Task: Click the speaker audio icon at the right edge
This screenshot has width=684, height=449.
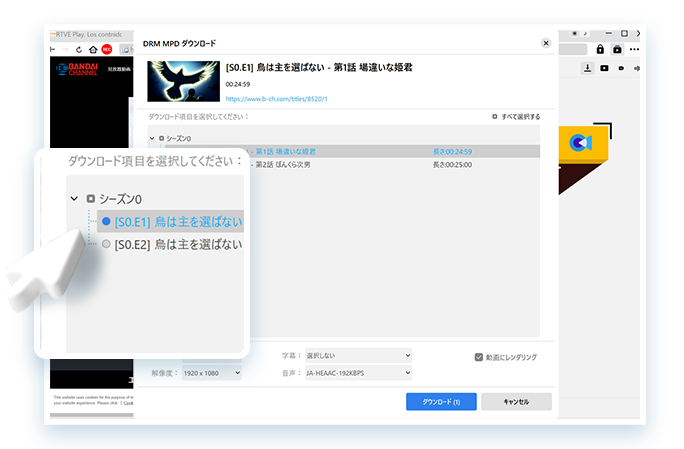Action: pyautogui.click(x=637, y=68)
